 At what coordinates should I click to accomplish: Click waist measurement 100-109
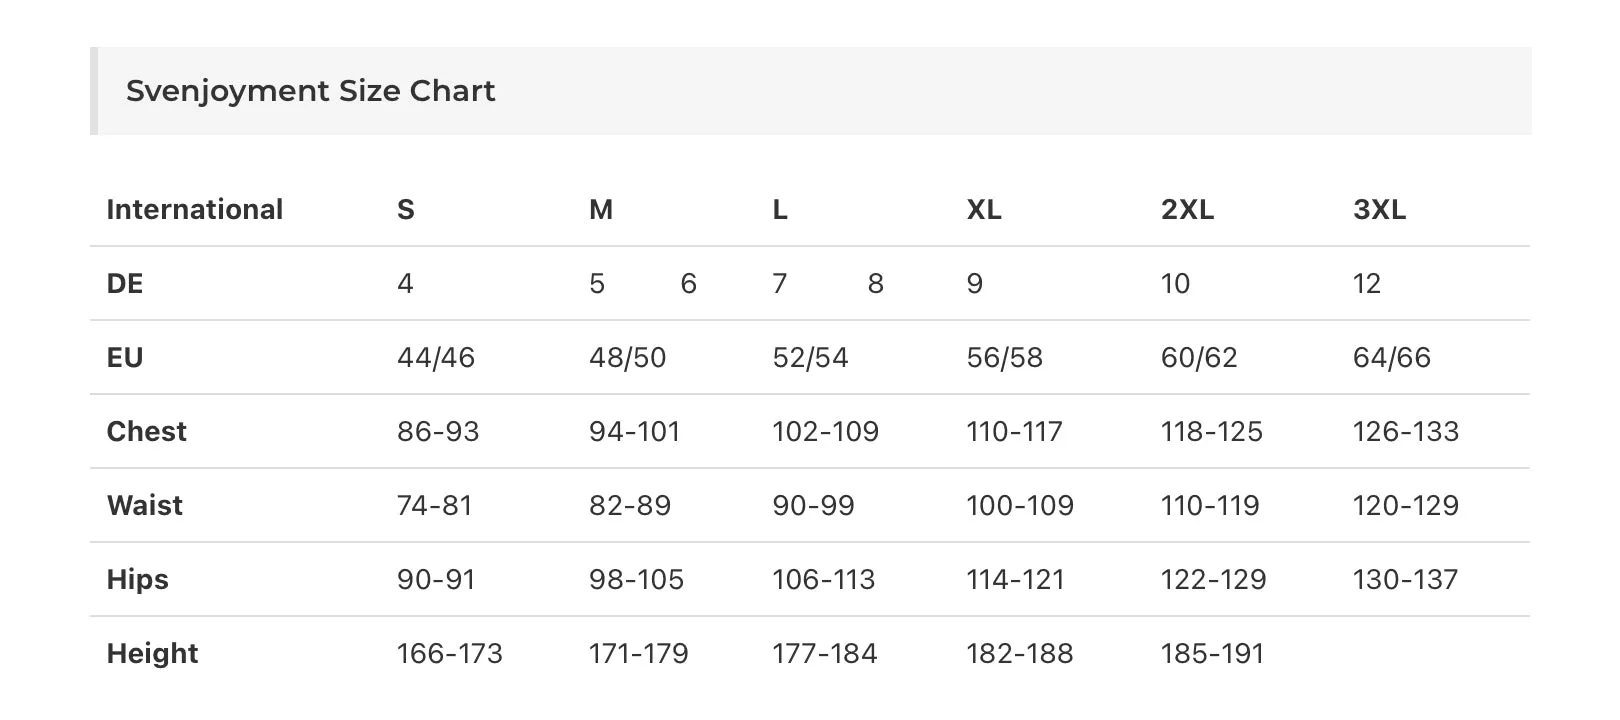1020,505
